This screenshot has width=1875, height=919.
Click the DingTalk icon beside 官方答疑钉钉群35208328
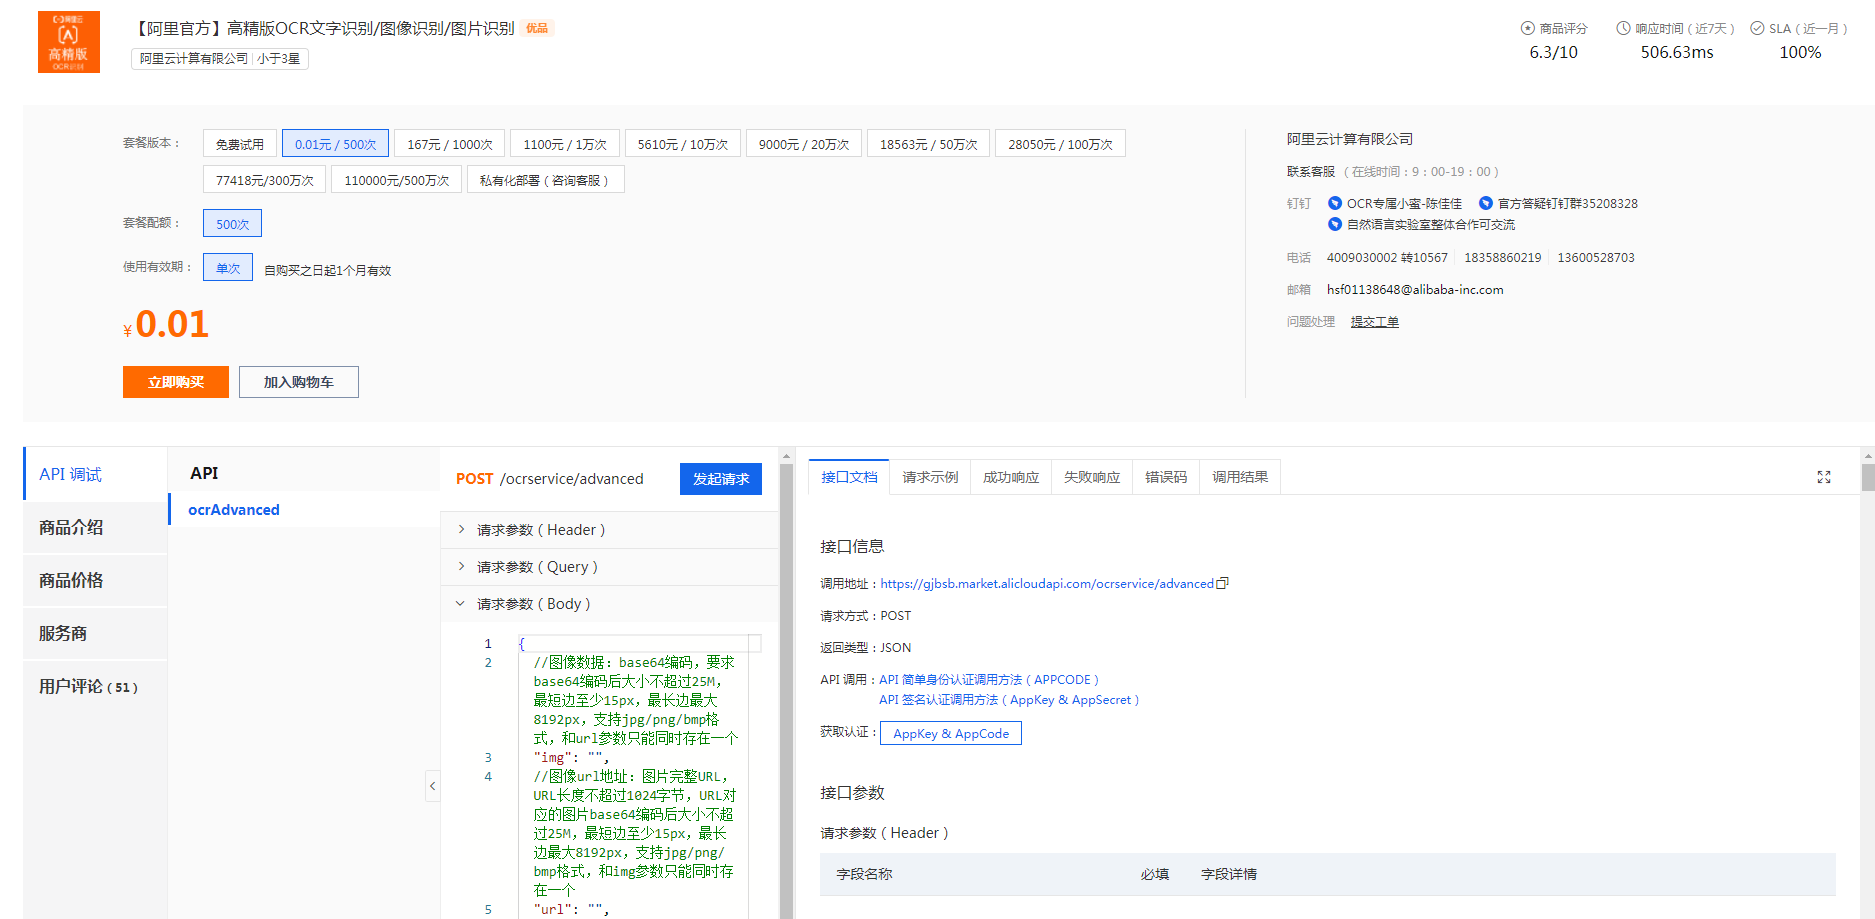(1486, 203)
